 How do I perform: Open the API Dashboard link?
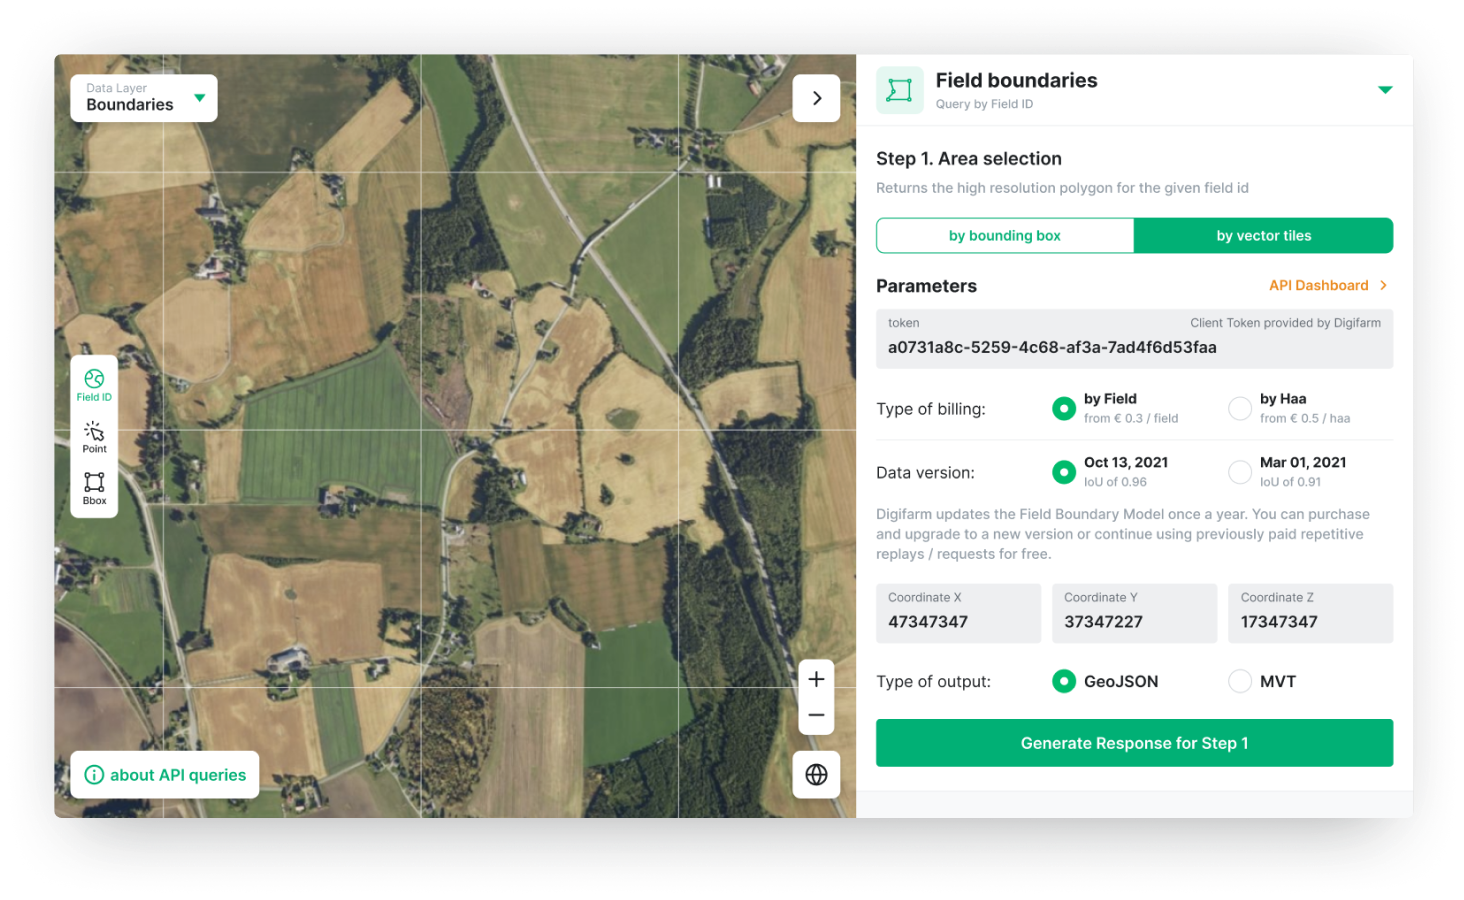click(1319, 285)
